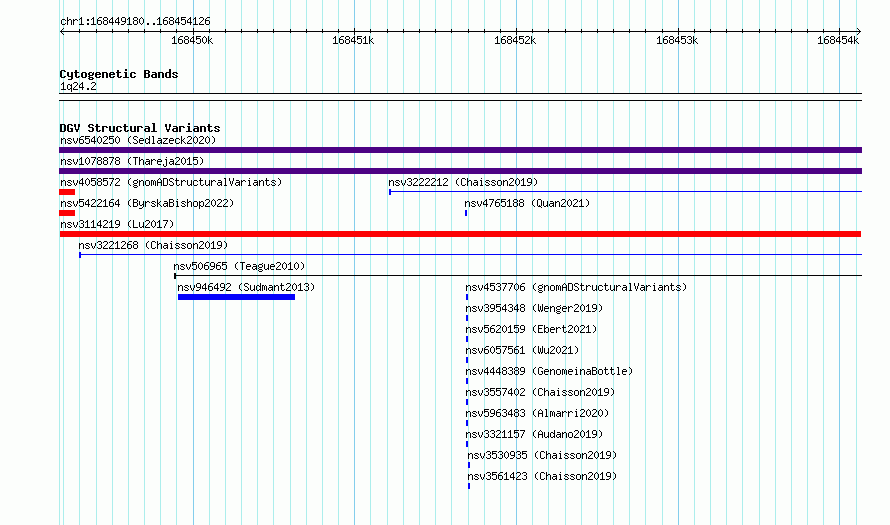890x525 pixels.
Task: Click the 168454k ruler tick label
Action: tap(838, 40)
